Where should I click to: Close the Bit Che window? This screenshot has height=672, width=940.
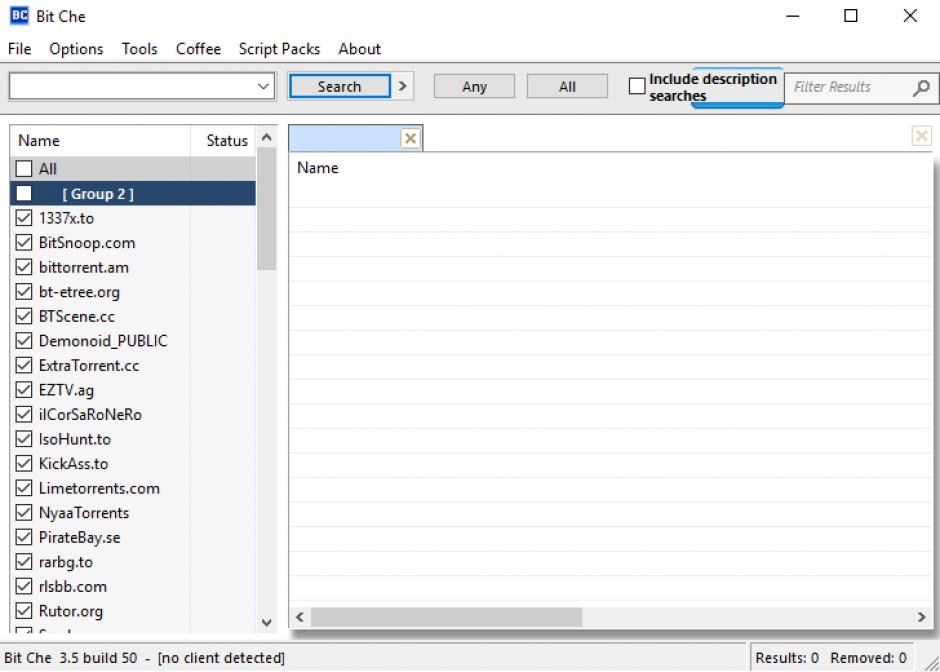point(910,16)
